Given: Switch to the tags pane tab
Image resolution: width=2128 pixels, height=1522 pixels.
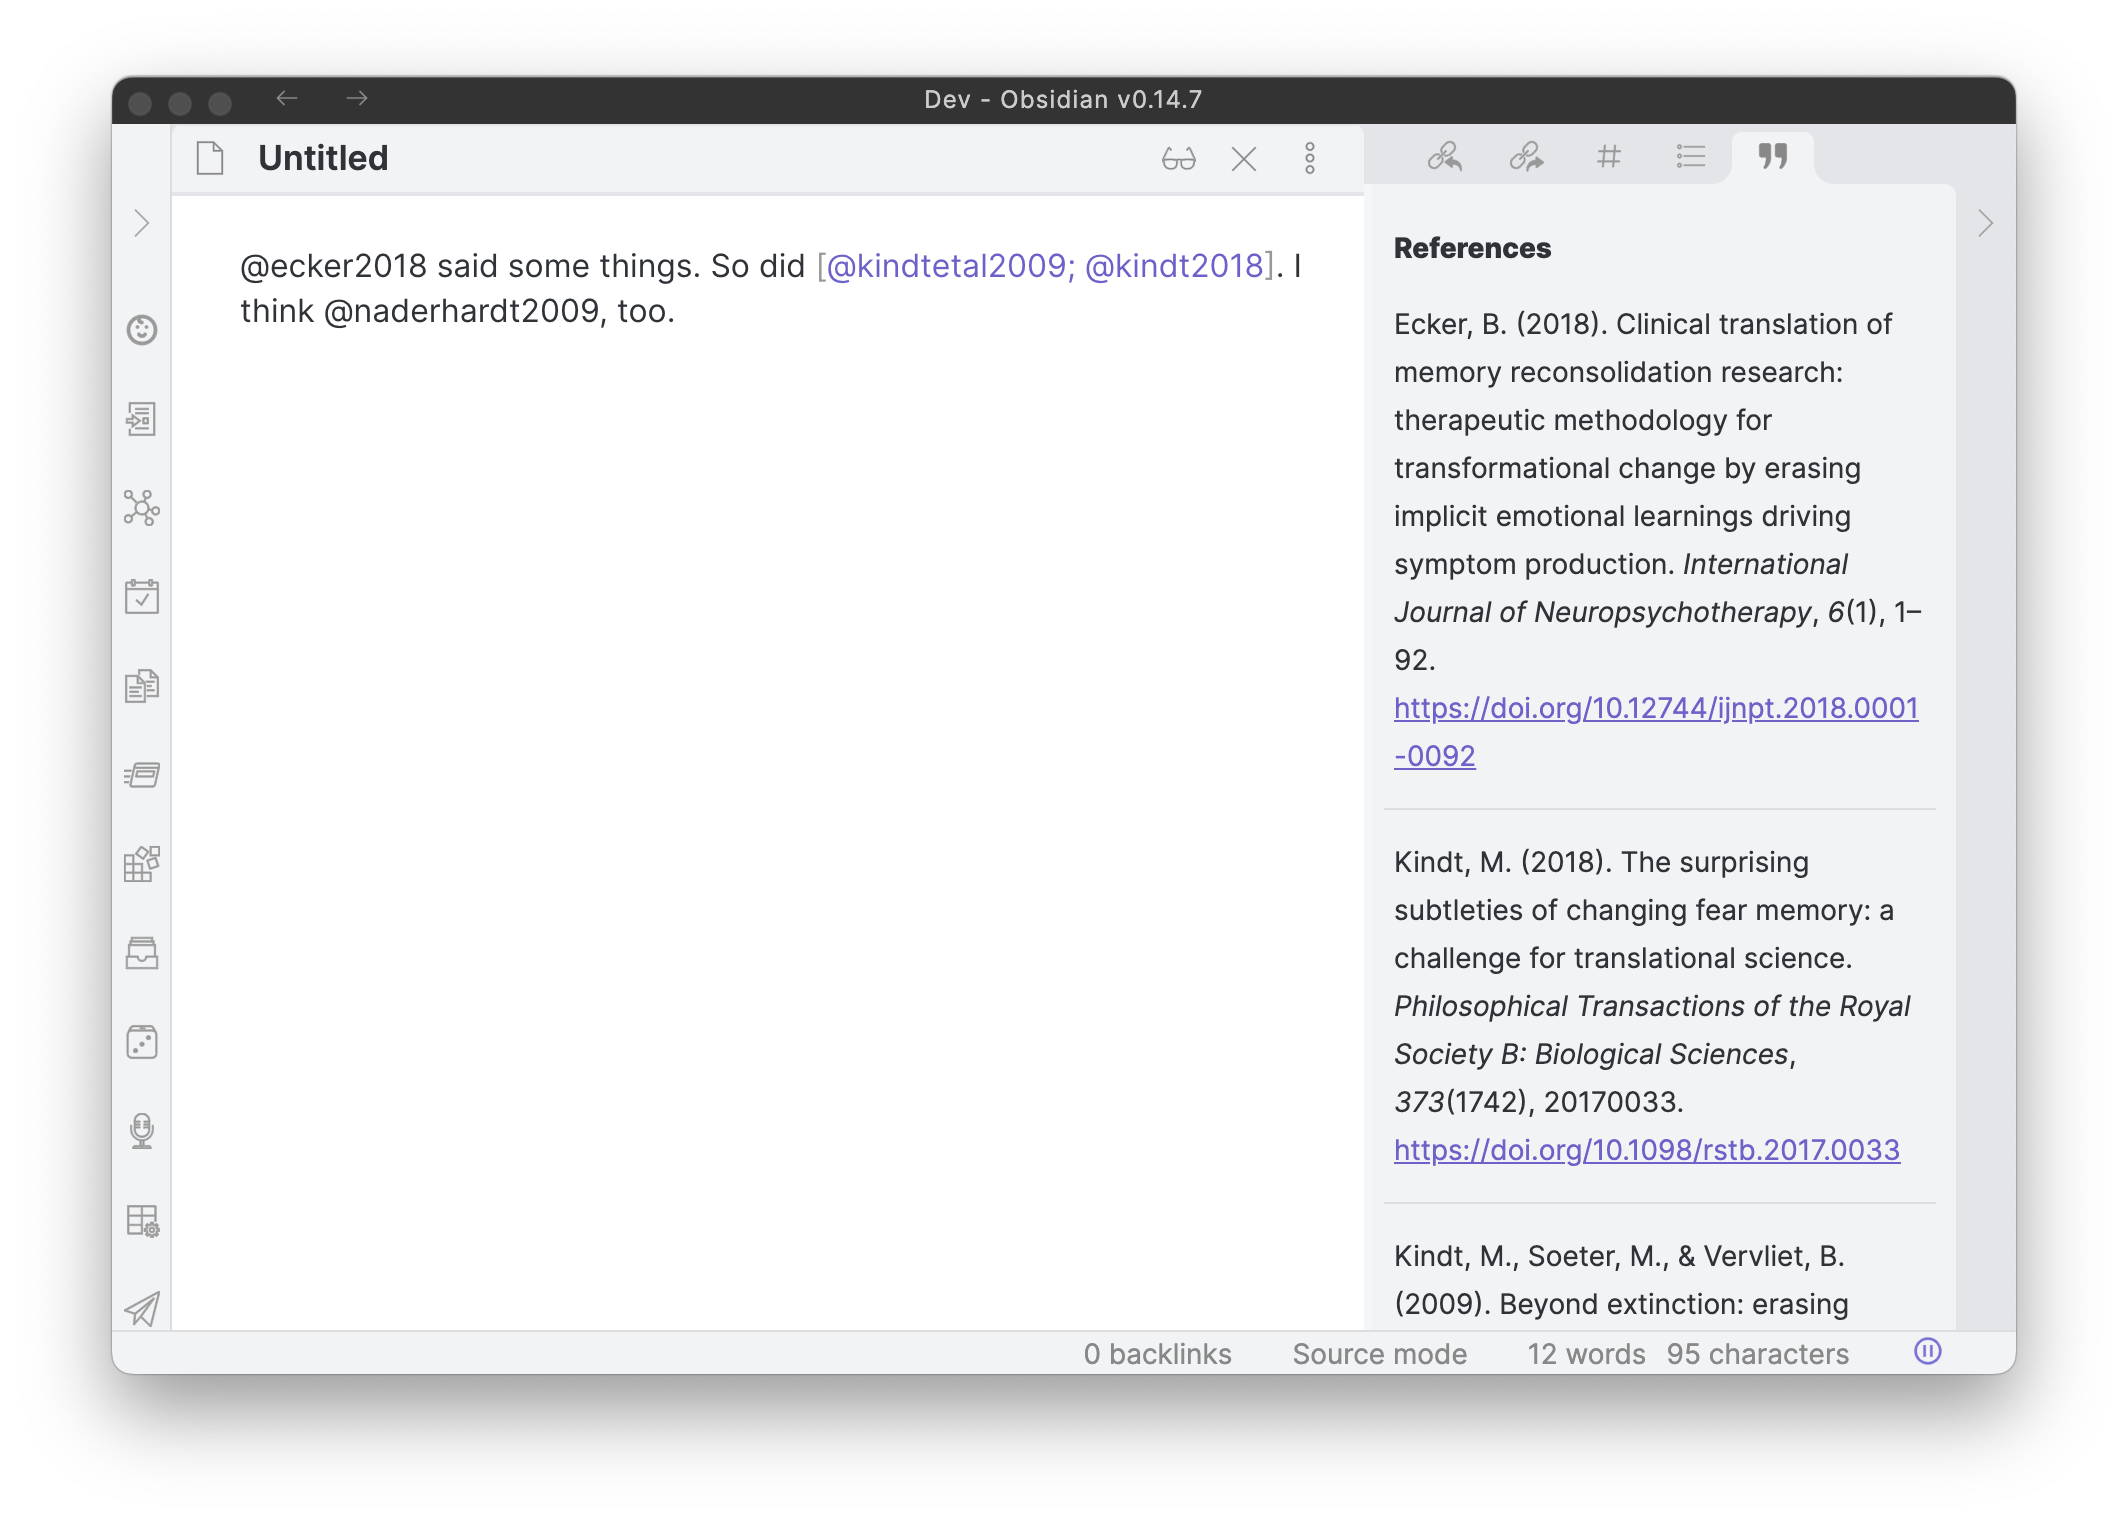Looking at the screenshot, I should [x=1608, y=156].
